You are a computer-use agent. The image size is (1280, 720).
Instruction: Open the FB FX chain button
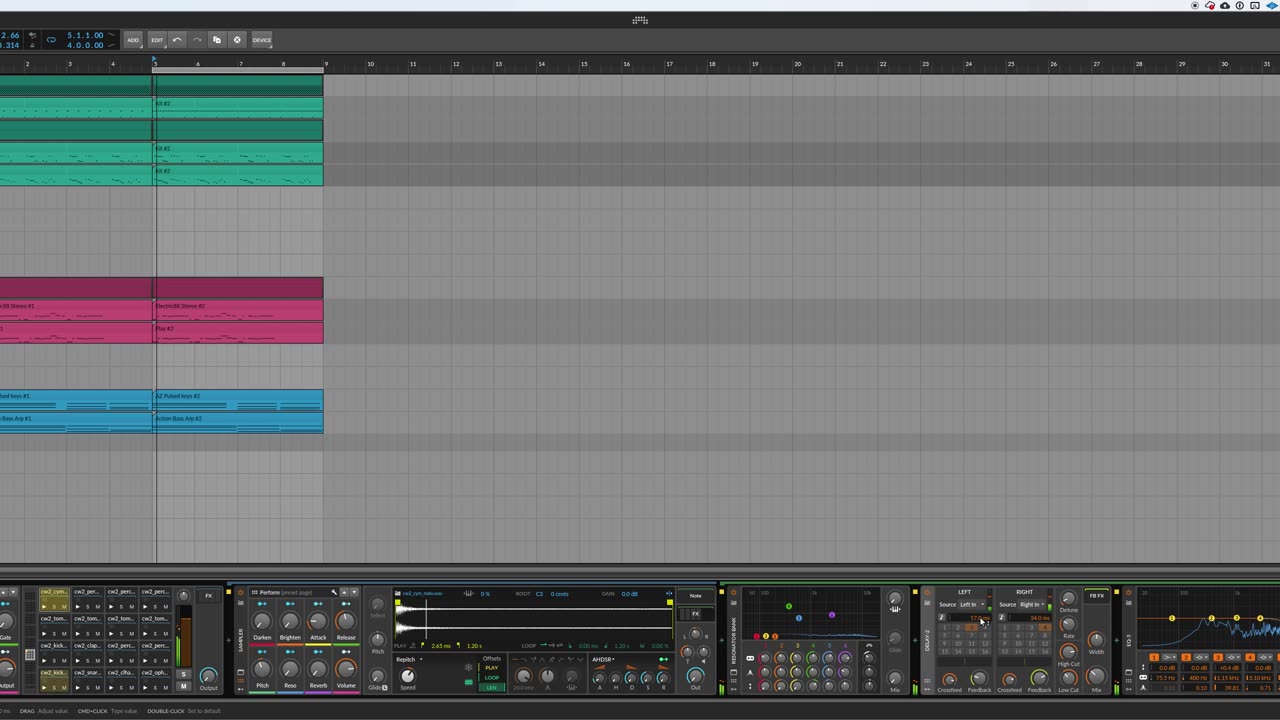(x=1097, y=596)
